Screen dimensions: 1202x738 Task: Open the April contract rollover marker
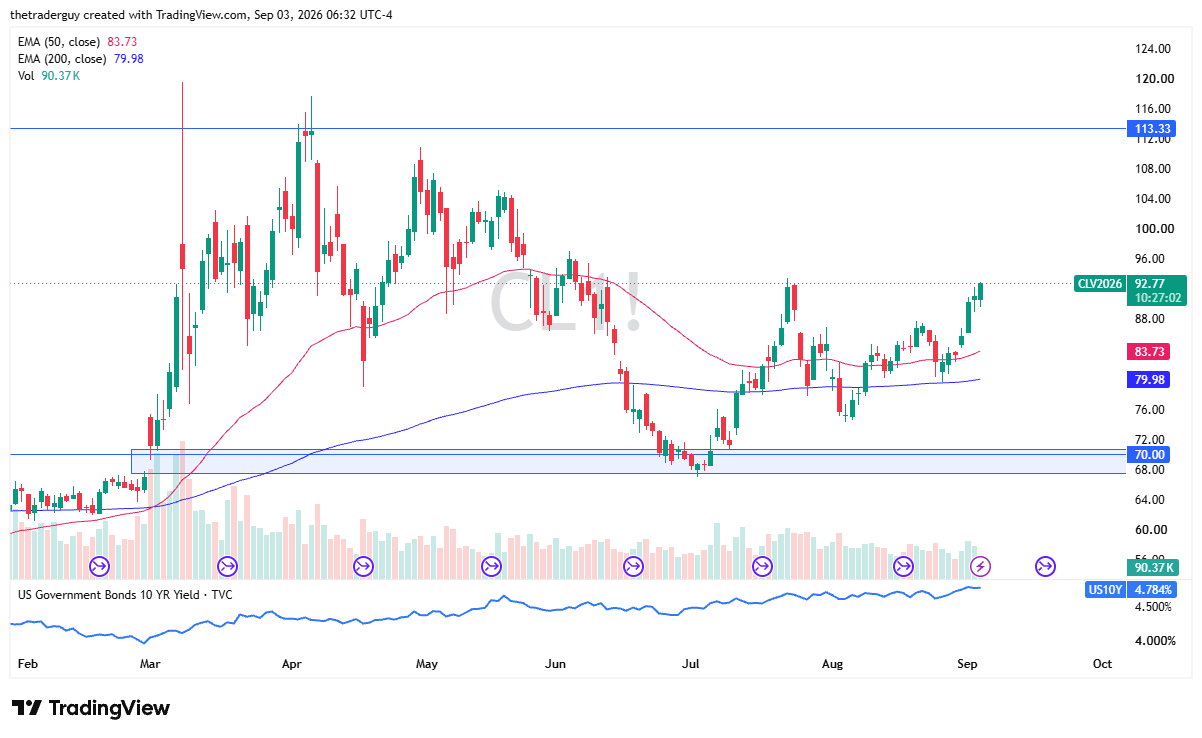(364, 567)
